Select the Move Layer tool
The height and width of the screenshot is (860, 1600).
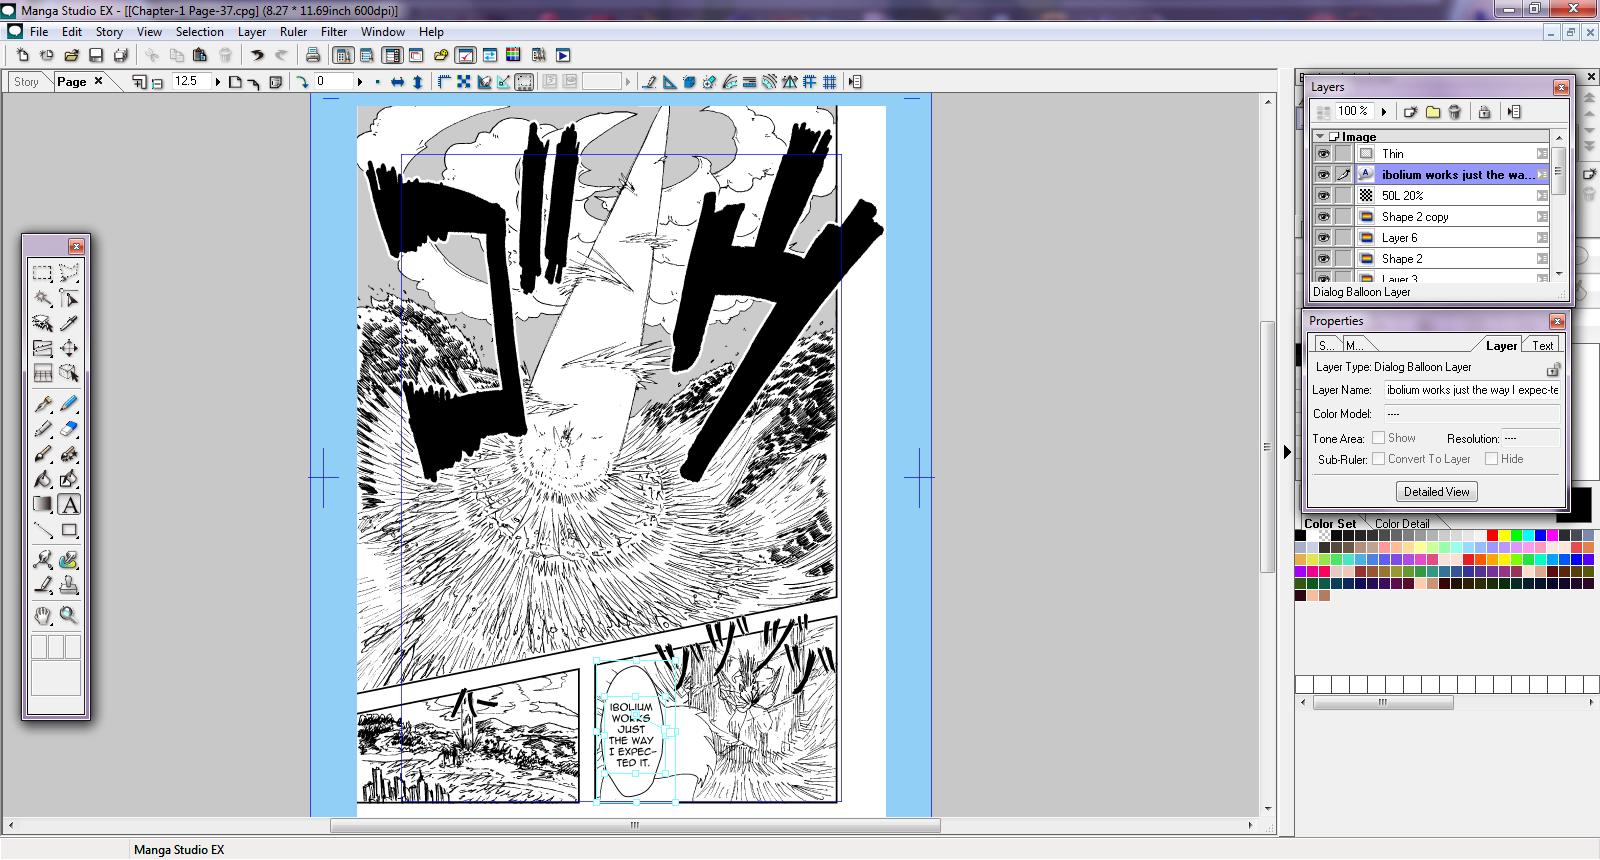coord(69,348)
